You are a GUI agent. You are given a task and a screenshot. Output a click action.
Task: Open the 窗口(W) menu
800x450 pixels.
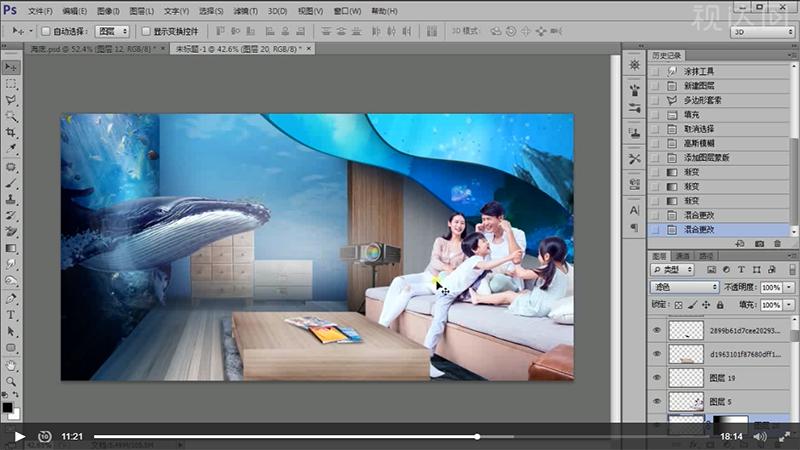point(347,11)
